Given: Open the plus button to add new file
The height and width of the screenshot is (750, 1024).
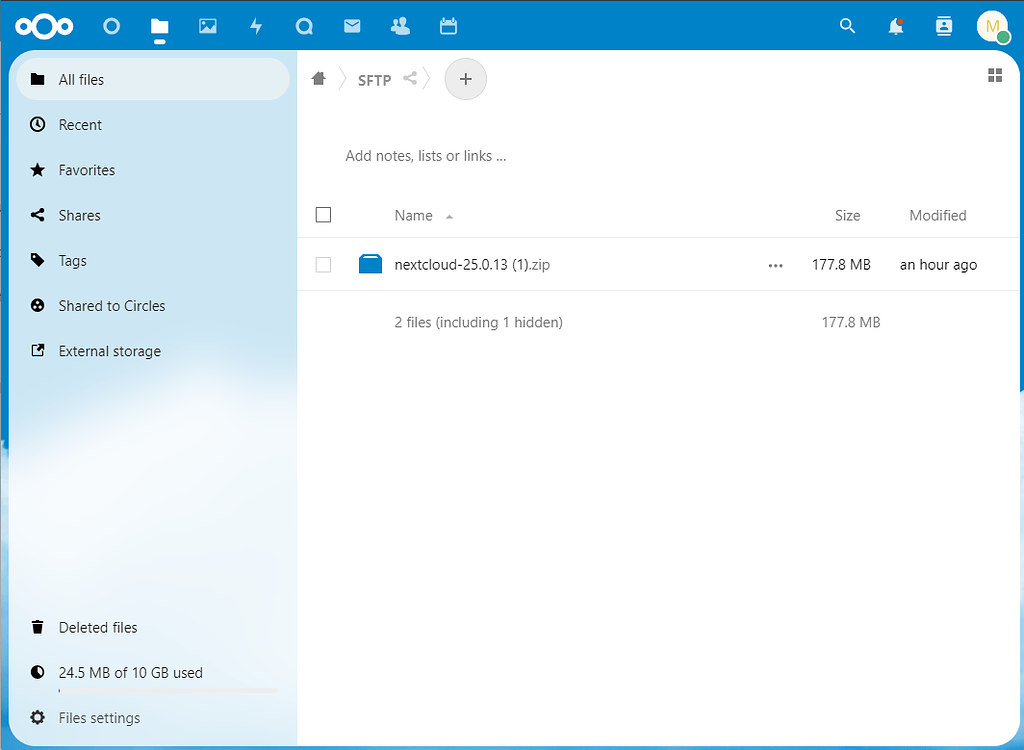Looking at the screenshot, I should coord(465,79).
